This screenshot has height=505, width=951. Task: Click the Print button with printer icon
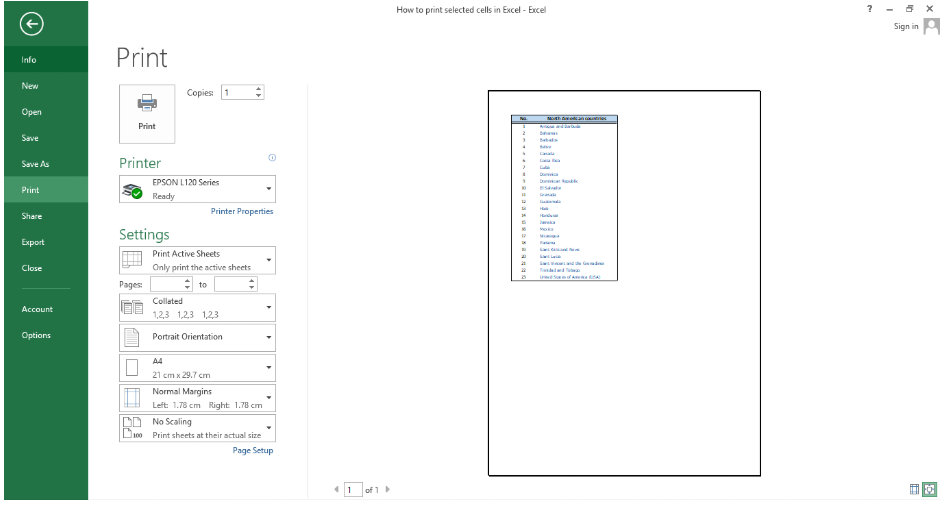[147, 114]
